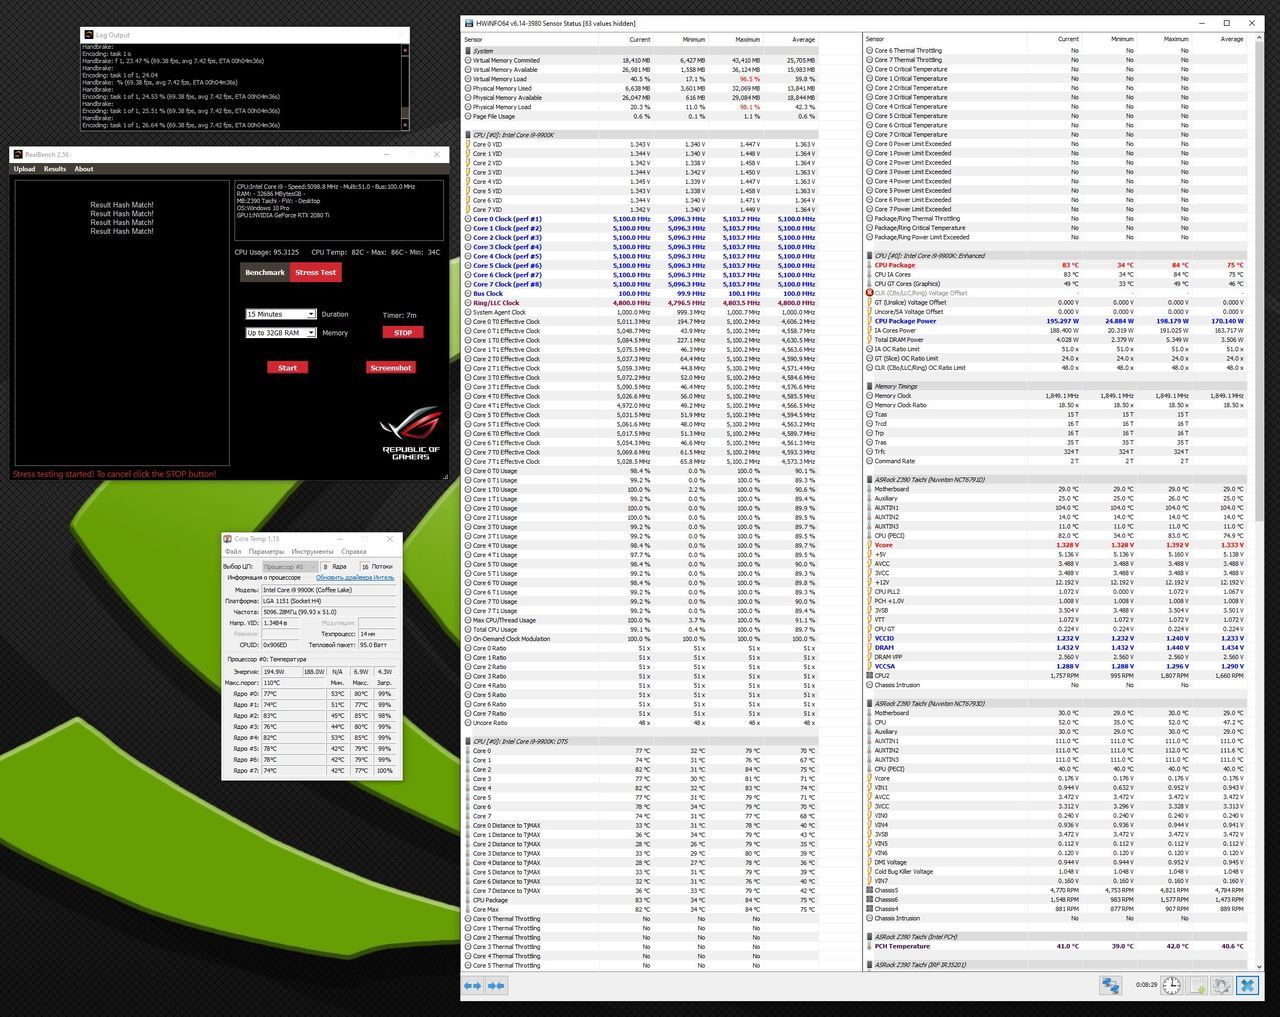Collapse the ASRock Z390 Taichi (Intel PCH) group
The width and height of the screenshot is (1280, 1017).
coord(869,937)
